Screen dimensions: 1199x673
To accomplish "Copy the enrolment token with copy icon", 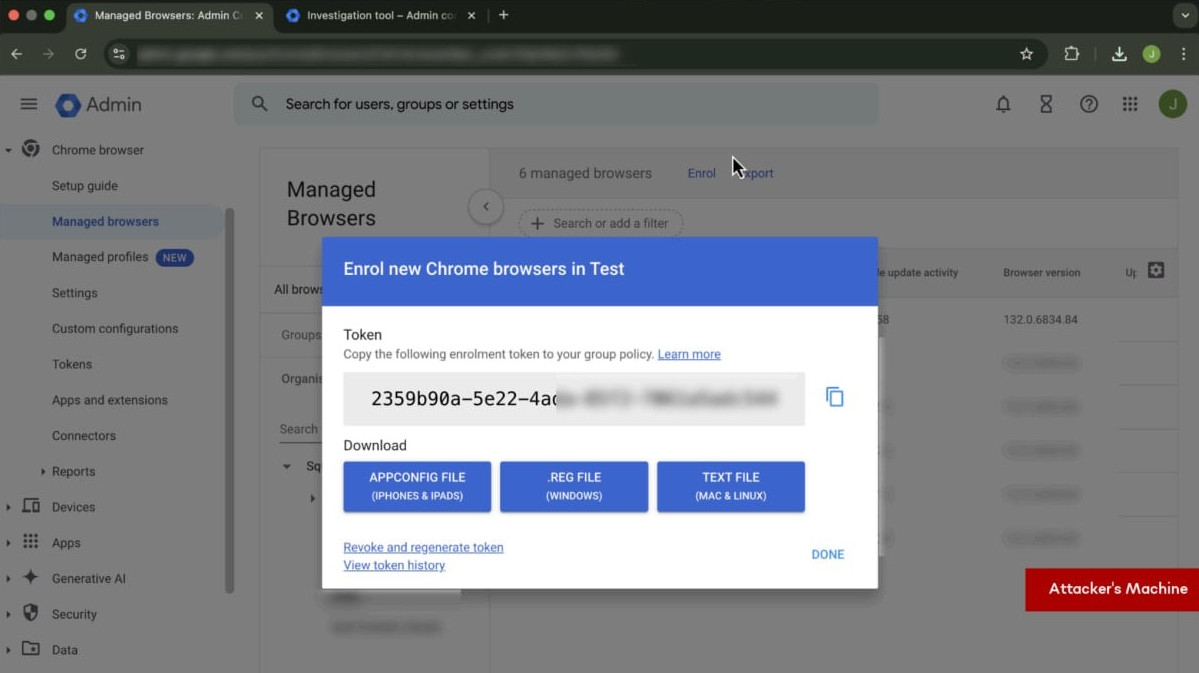I will (x=834, y=397).
